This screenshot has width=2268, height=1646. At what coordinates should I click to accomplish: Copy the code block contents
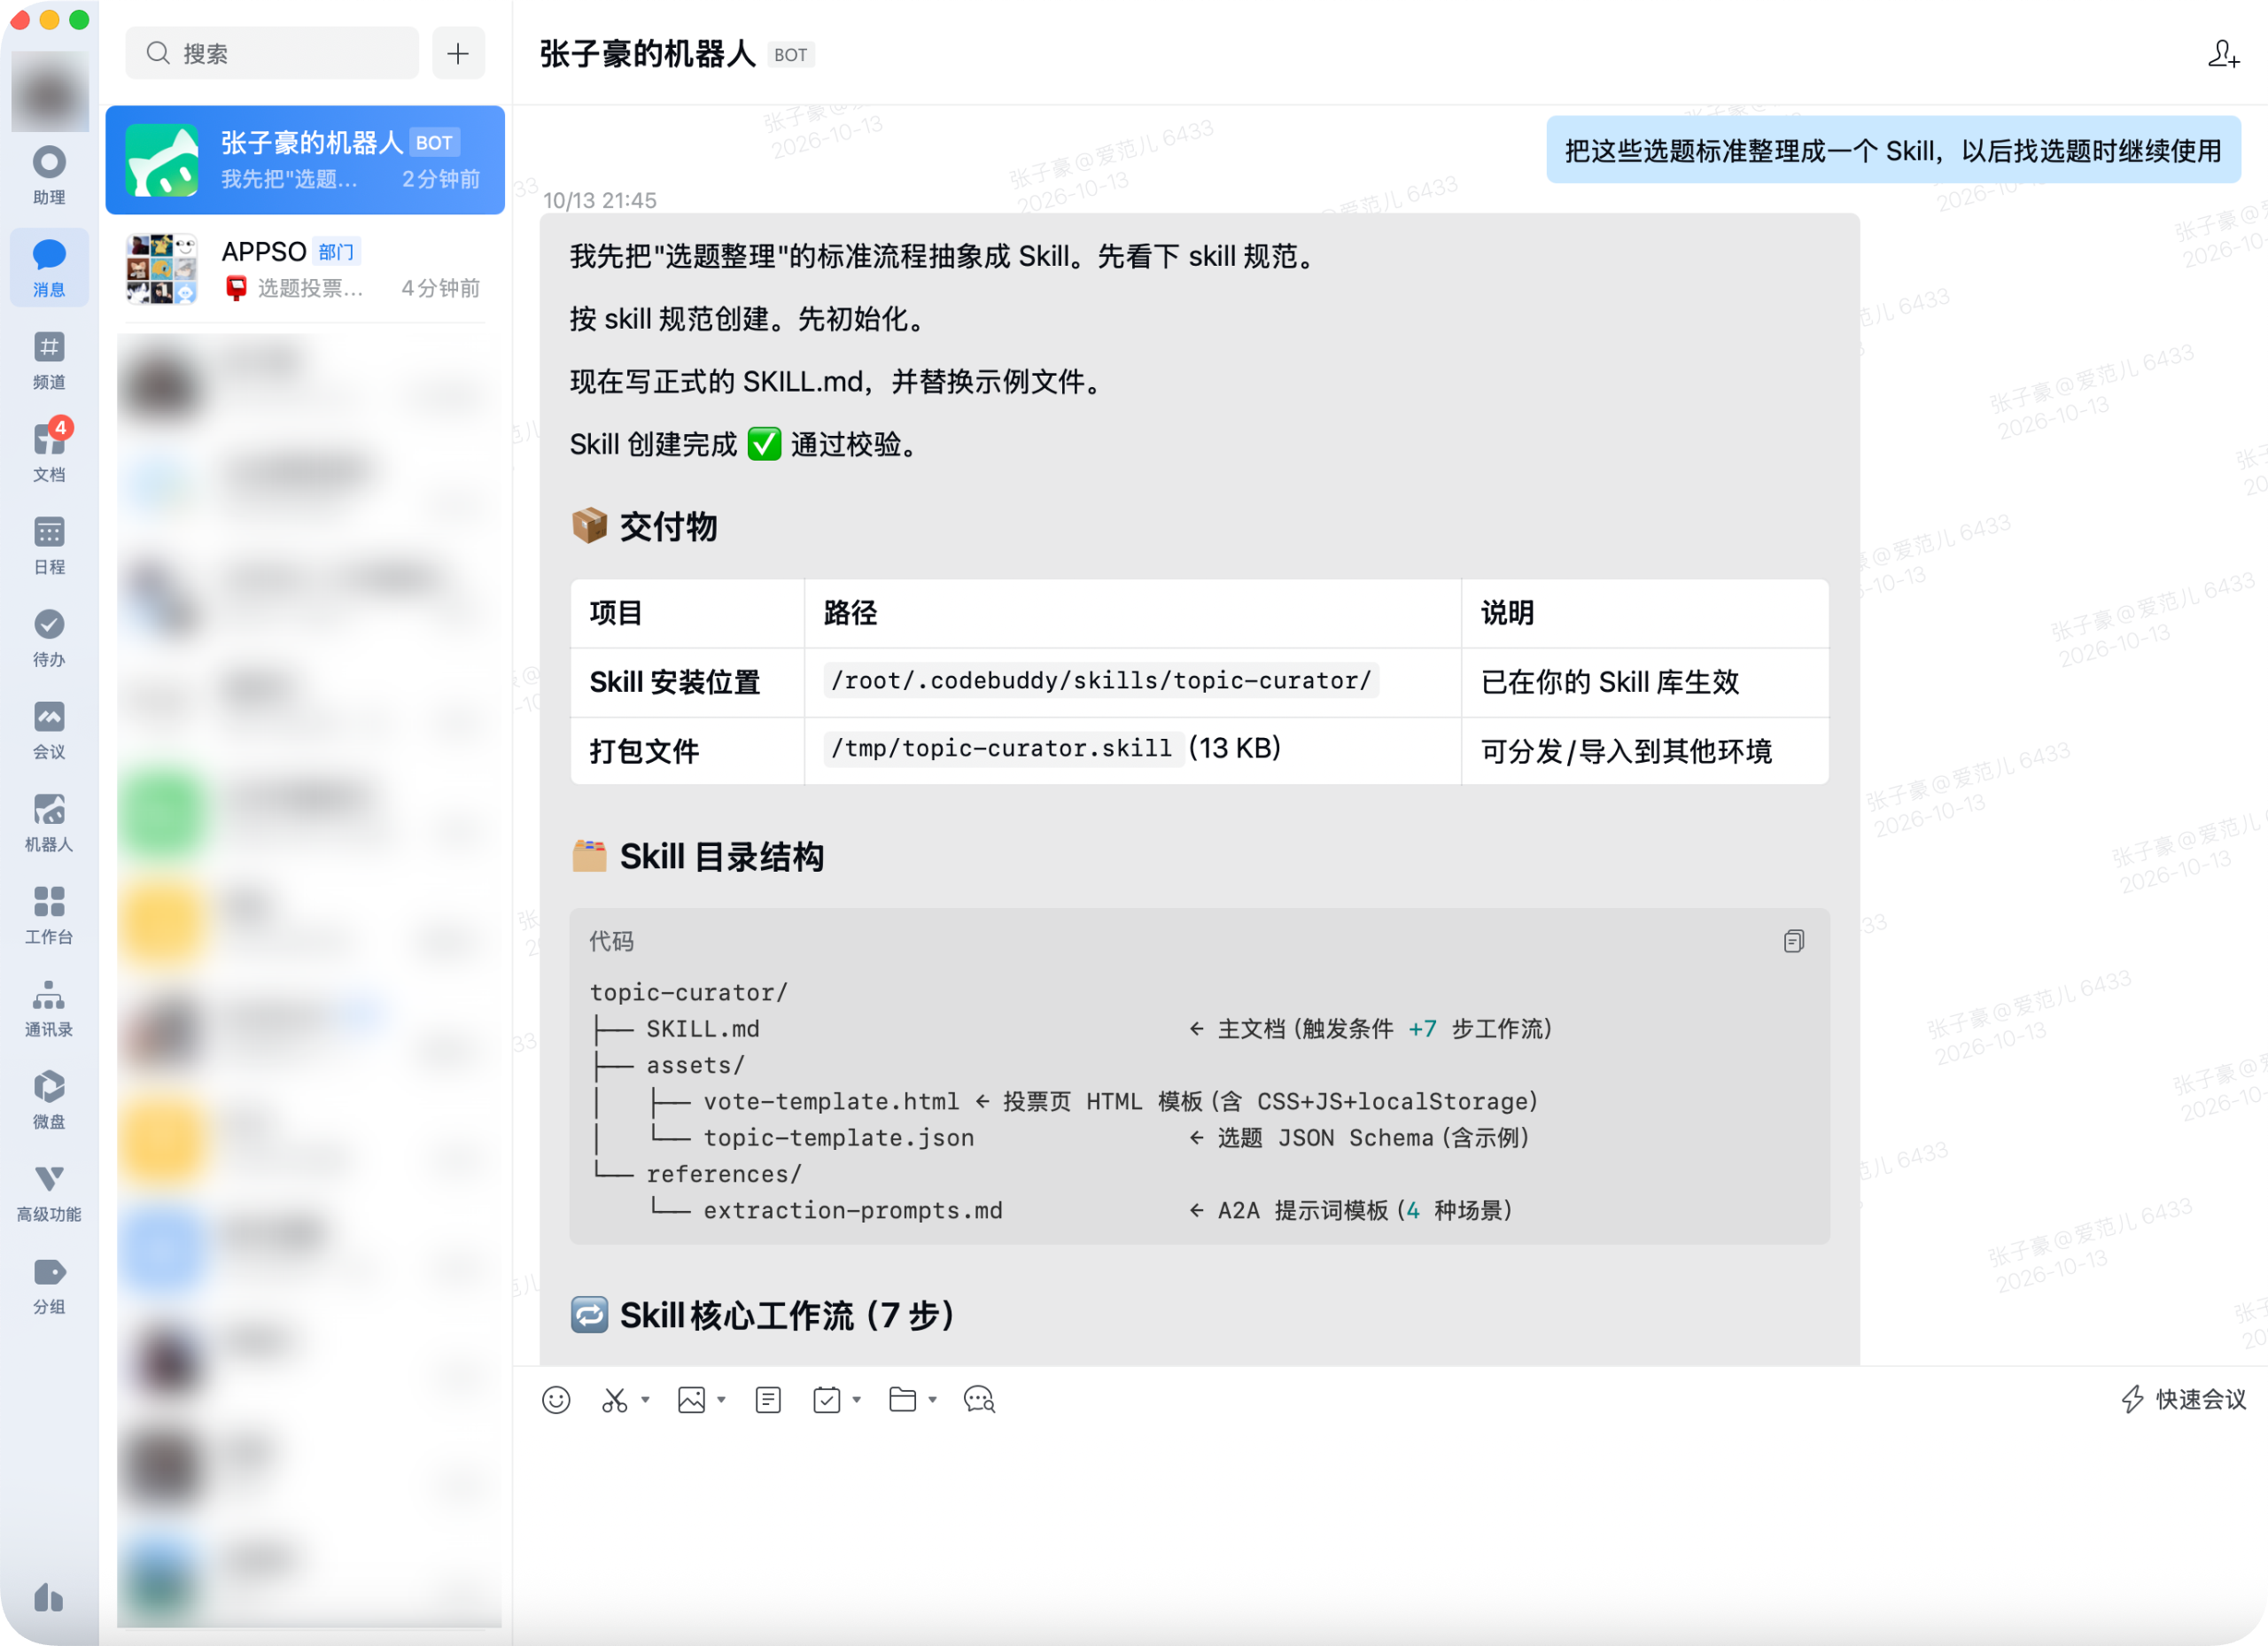(1793, 941)
